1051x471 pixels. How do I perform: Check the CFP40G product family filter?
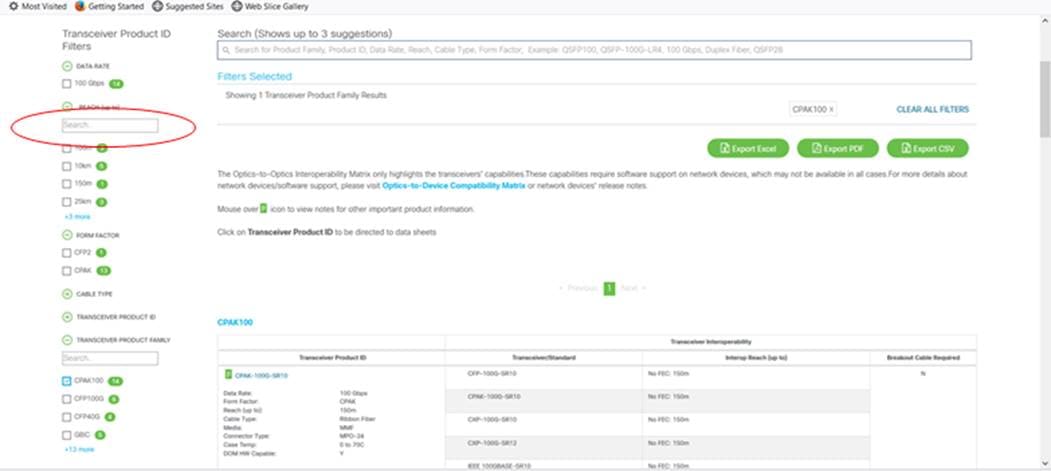tap(66, 417)
